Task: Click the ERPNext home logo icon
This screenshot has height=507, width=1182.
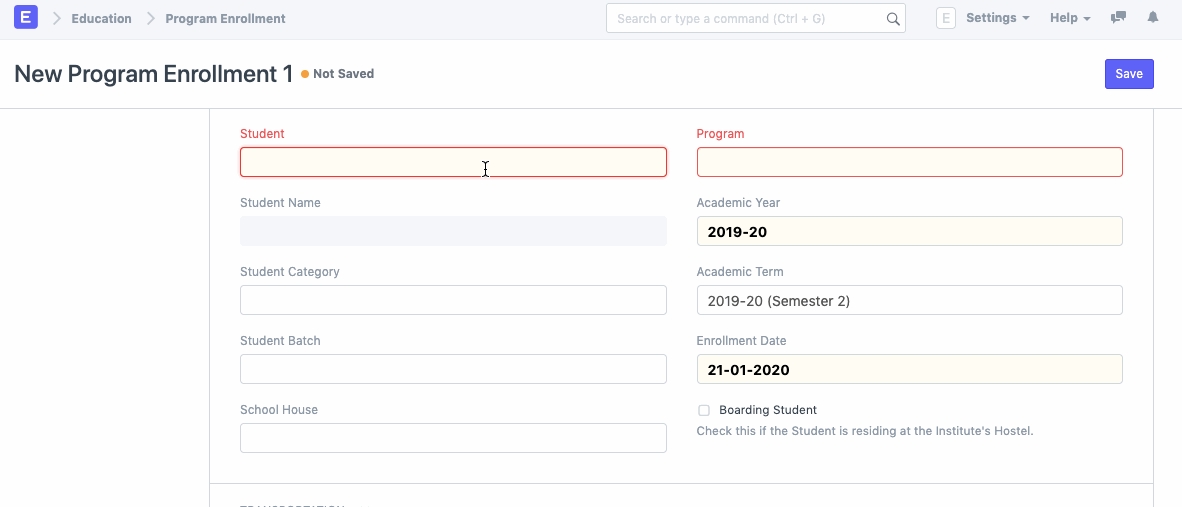Action: tap(26, 18)
